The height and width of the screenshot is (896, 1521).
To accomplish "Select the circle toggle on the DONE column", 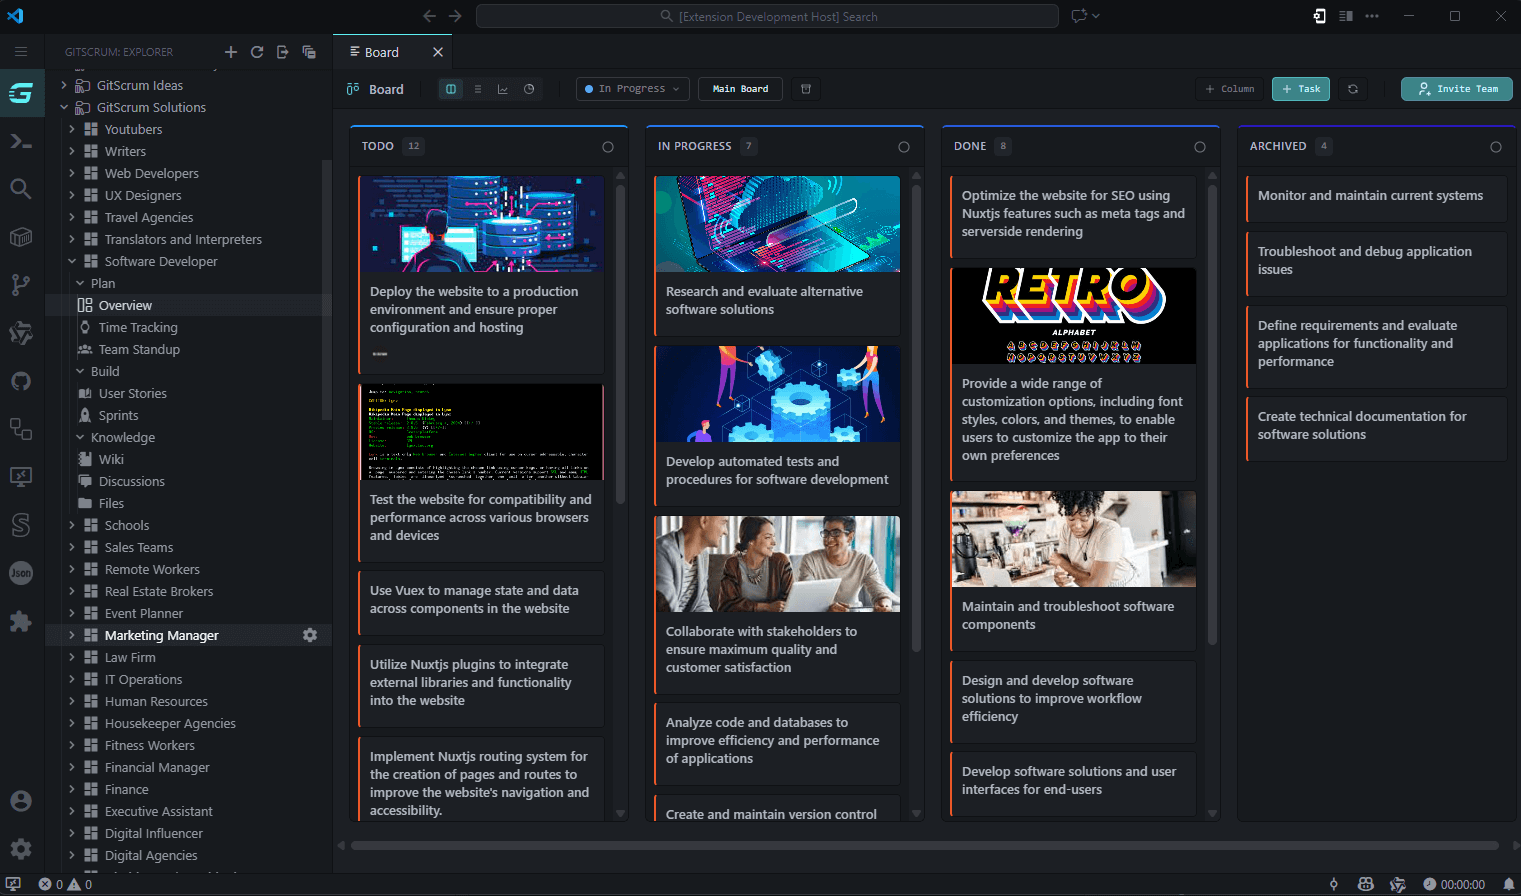I will pos(1200,146).
